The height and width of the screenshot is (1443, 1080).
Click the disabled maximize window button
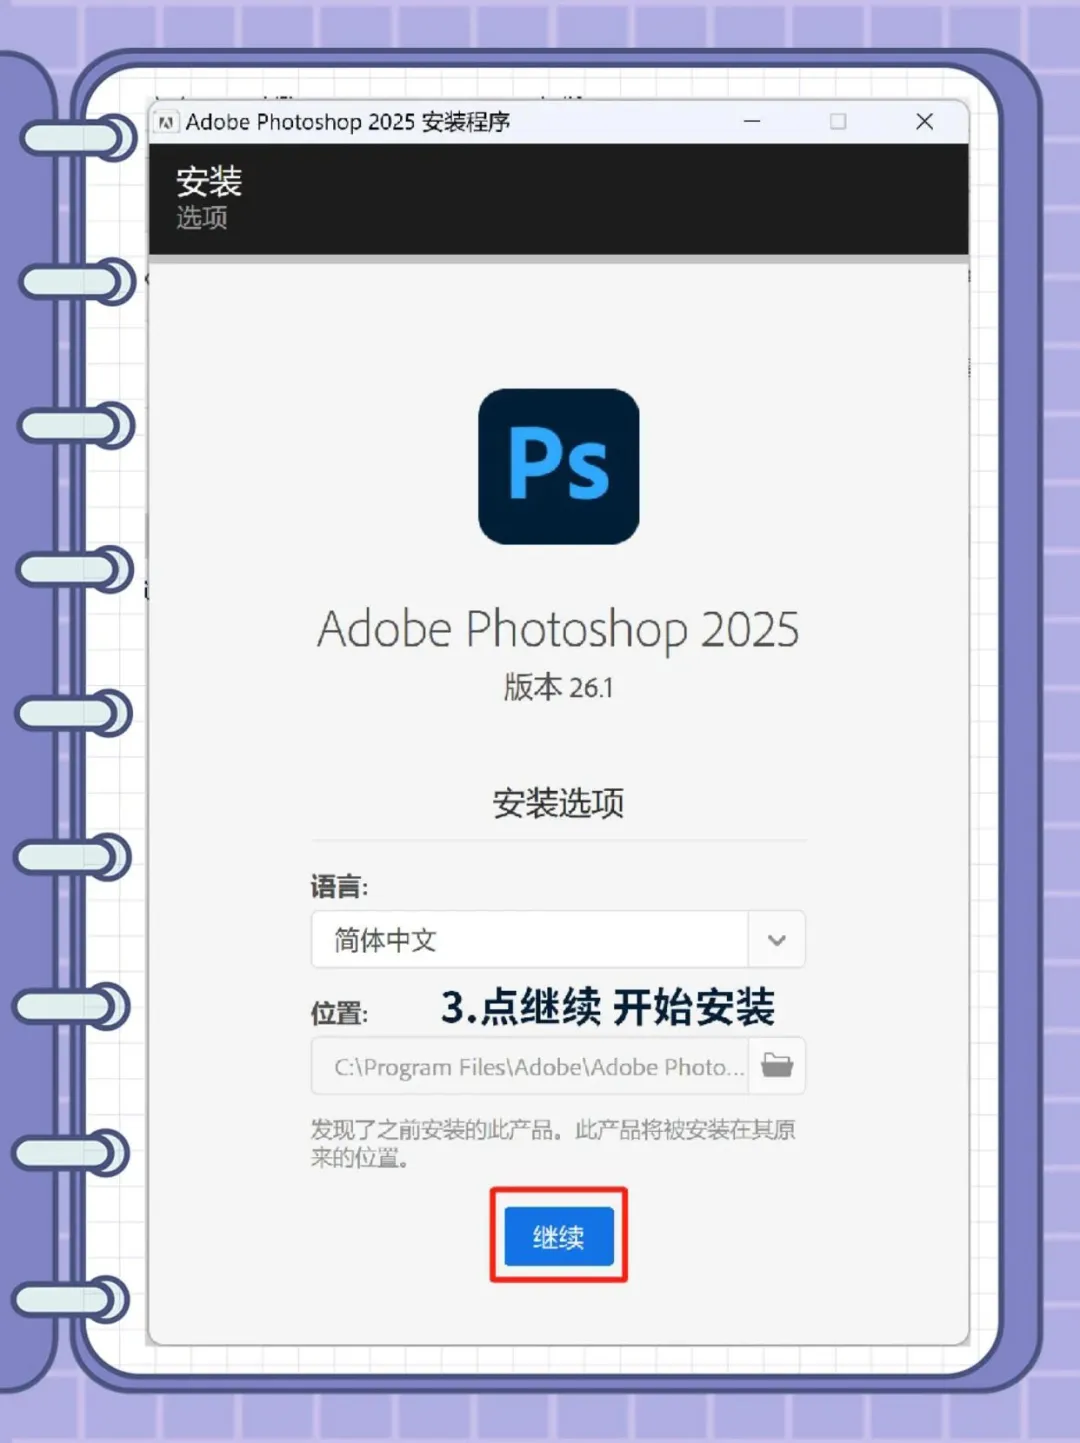(838, 121)
